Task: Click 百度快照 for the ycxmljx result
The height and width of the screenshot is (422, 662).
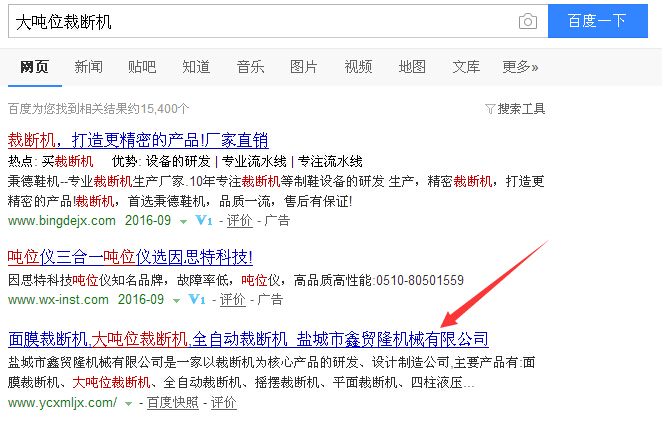Action: 173,403
